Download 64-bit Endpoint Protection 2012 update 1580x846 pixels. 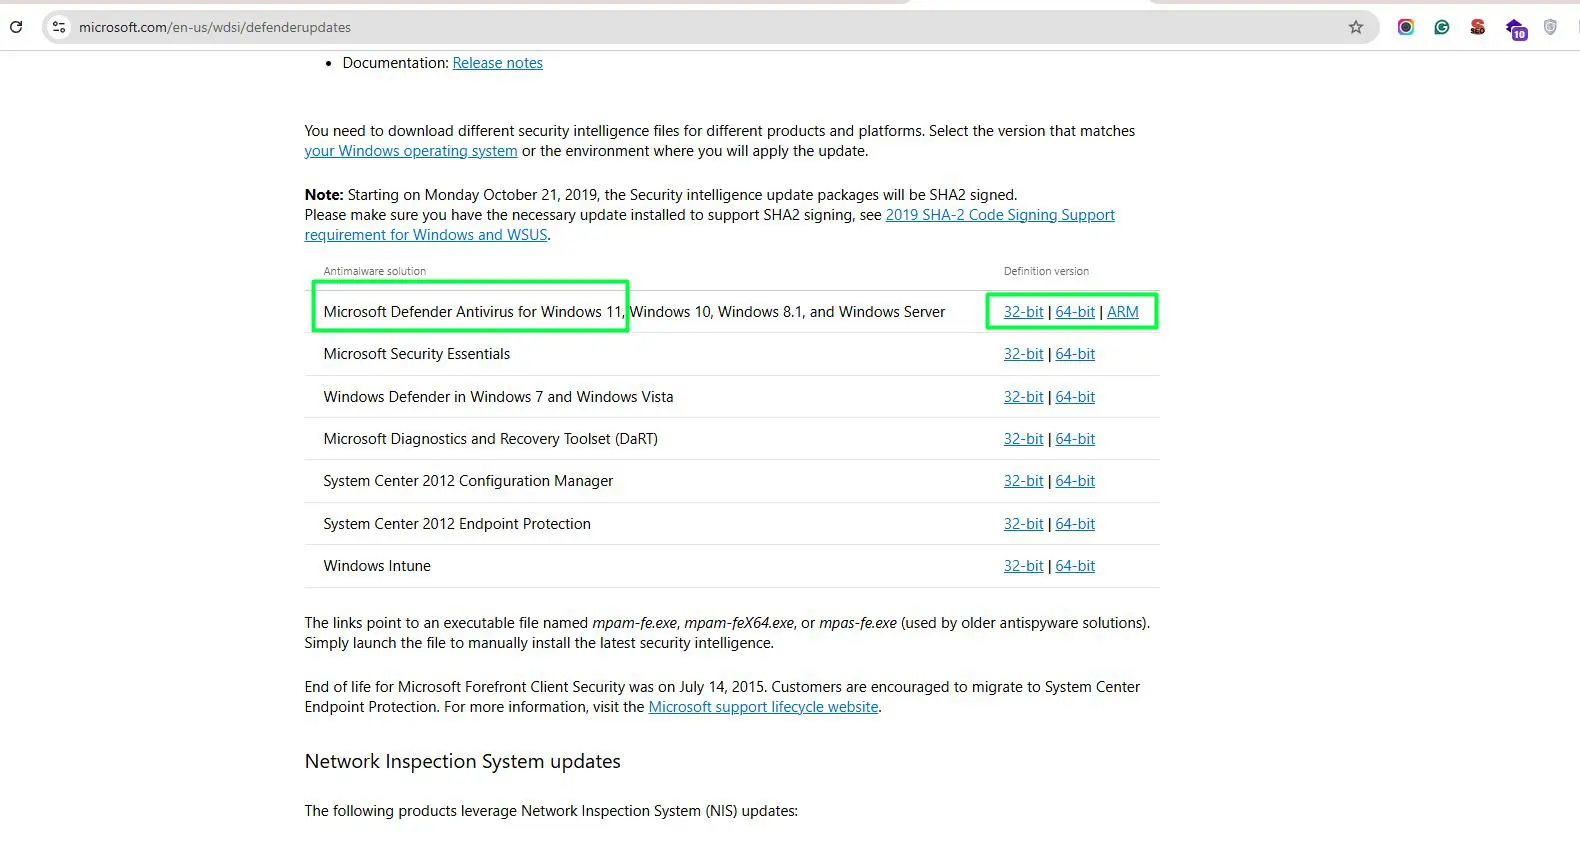[1075, 524]
